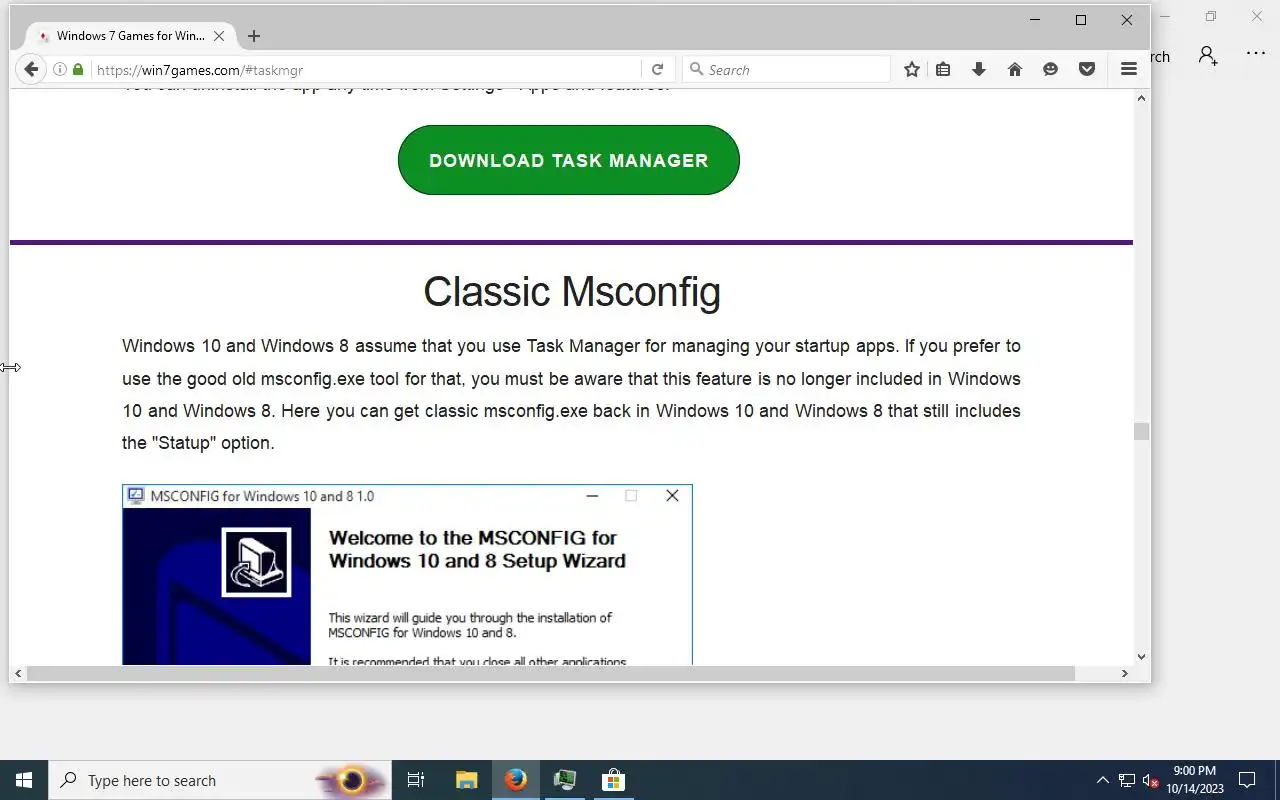Open the three-dots menu in background window
Viewport: 1280px width, 800px height.
click(1256, 54)
